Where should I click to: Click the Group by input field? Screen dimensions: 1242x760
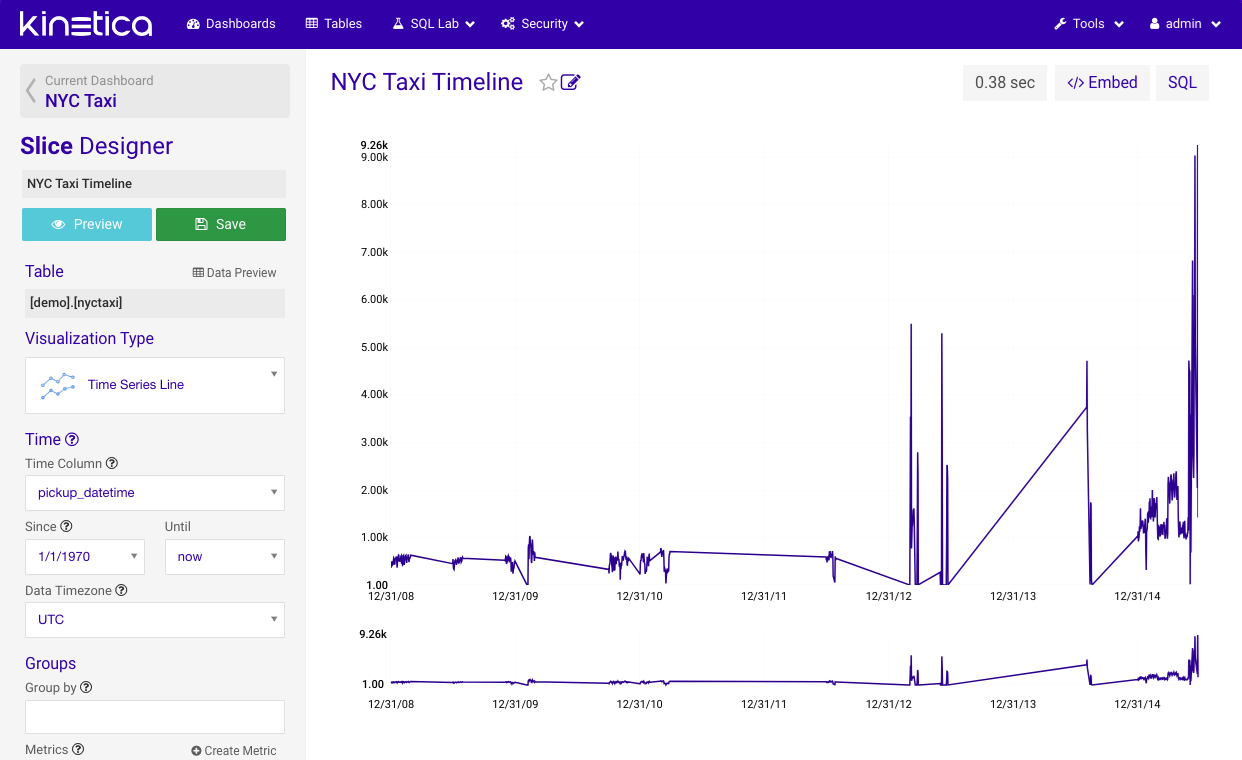tap(155, 717)
